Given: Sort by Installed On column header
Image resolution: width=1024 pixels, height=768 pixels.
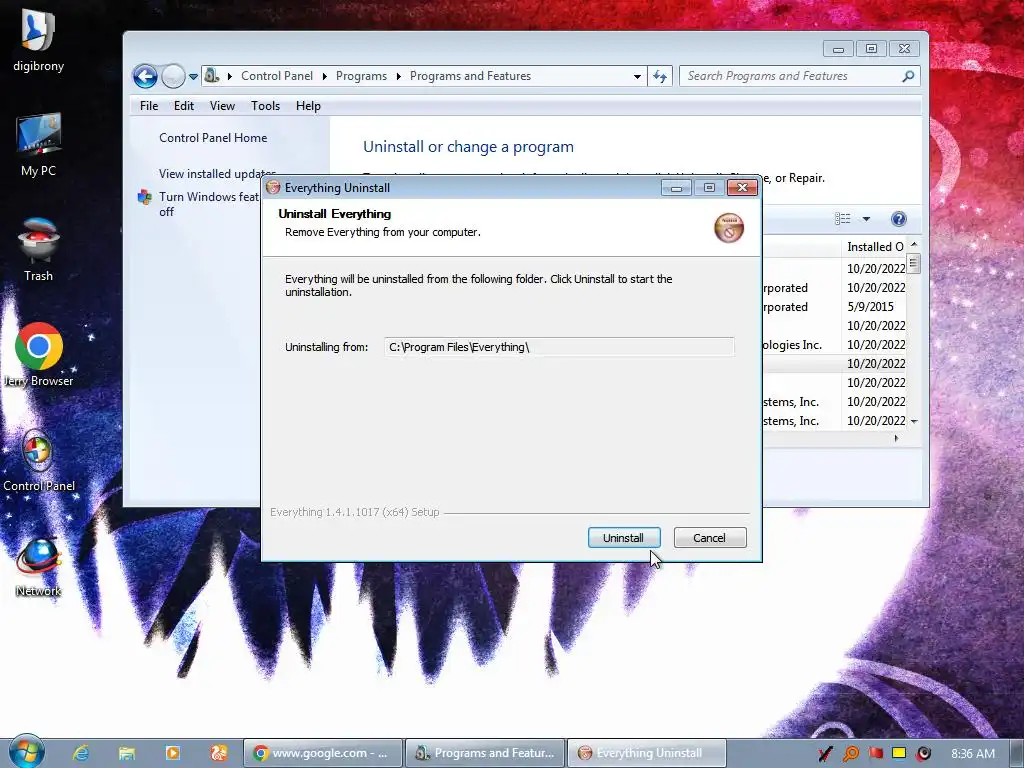Looking at the screenshot, I should [874, 247].
